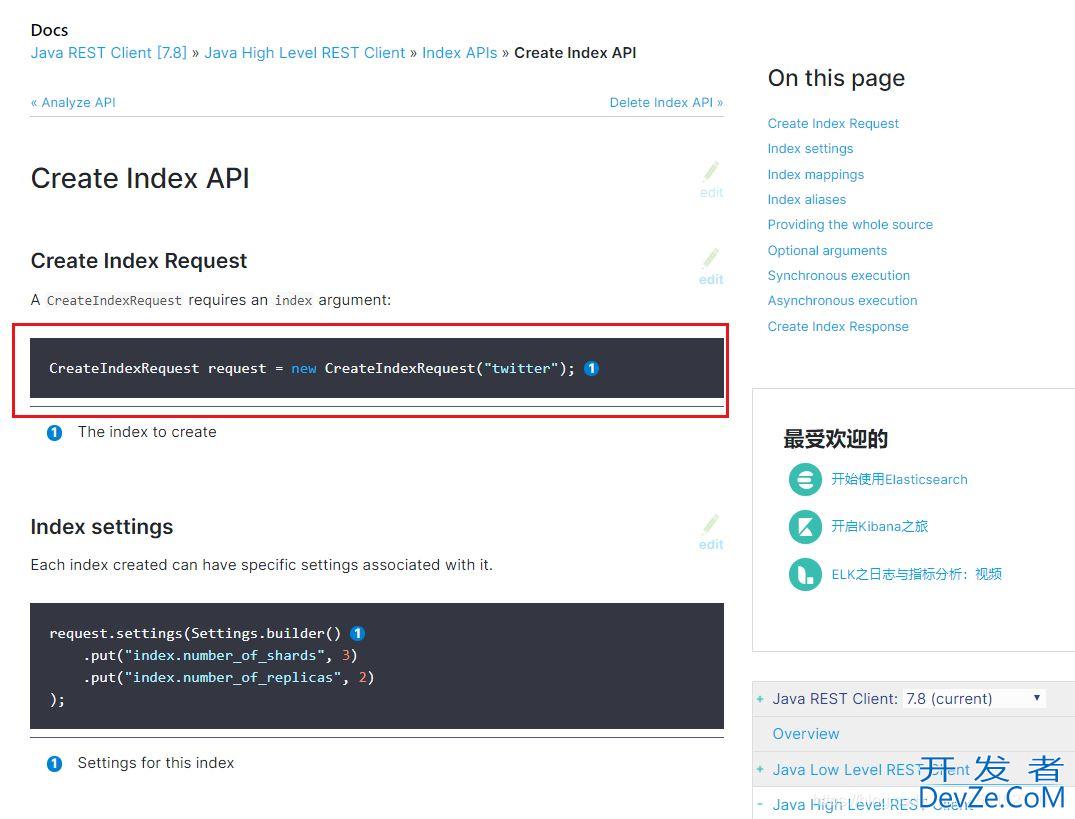Jump to Synchronous execution section

tap(838, 276)
